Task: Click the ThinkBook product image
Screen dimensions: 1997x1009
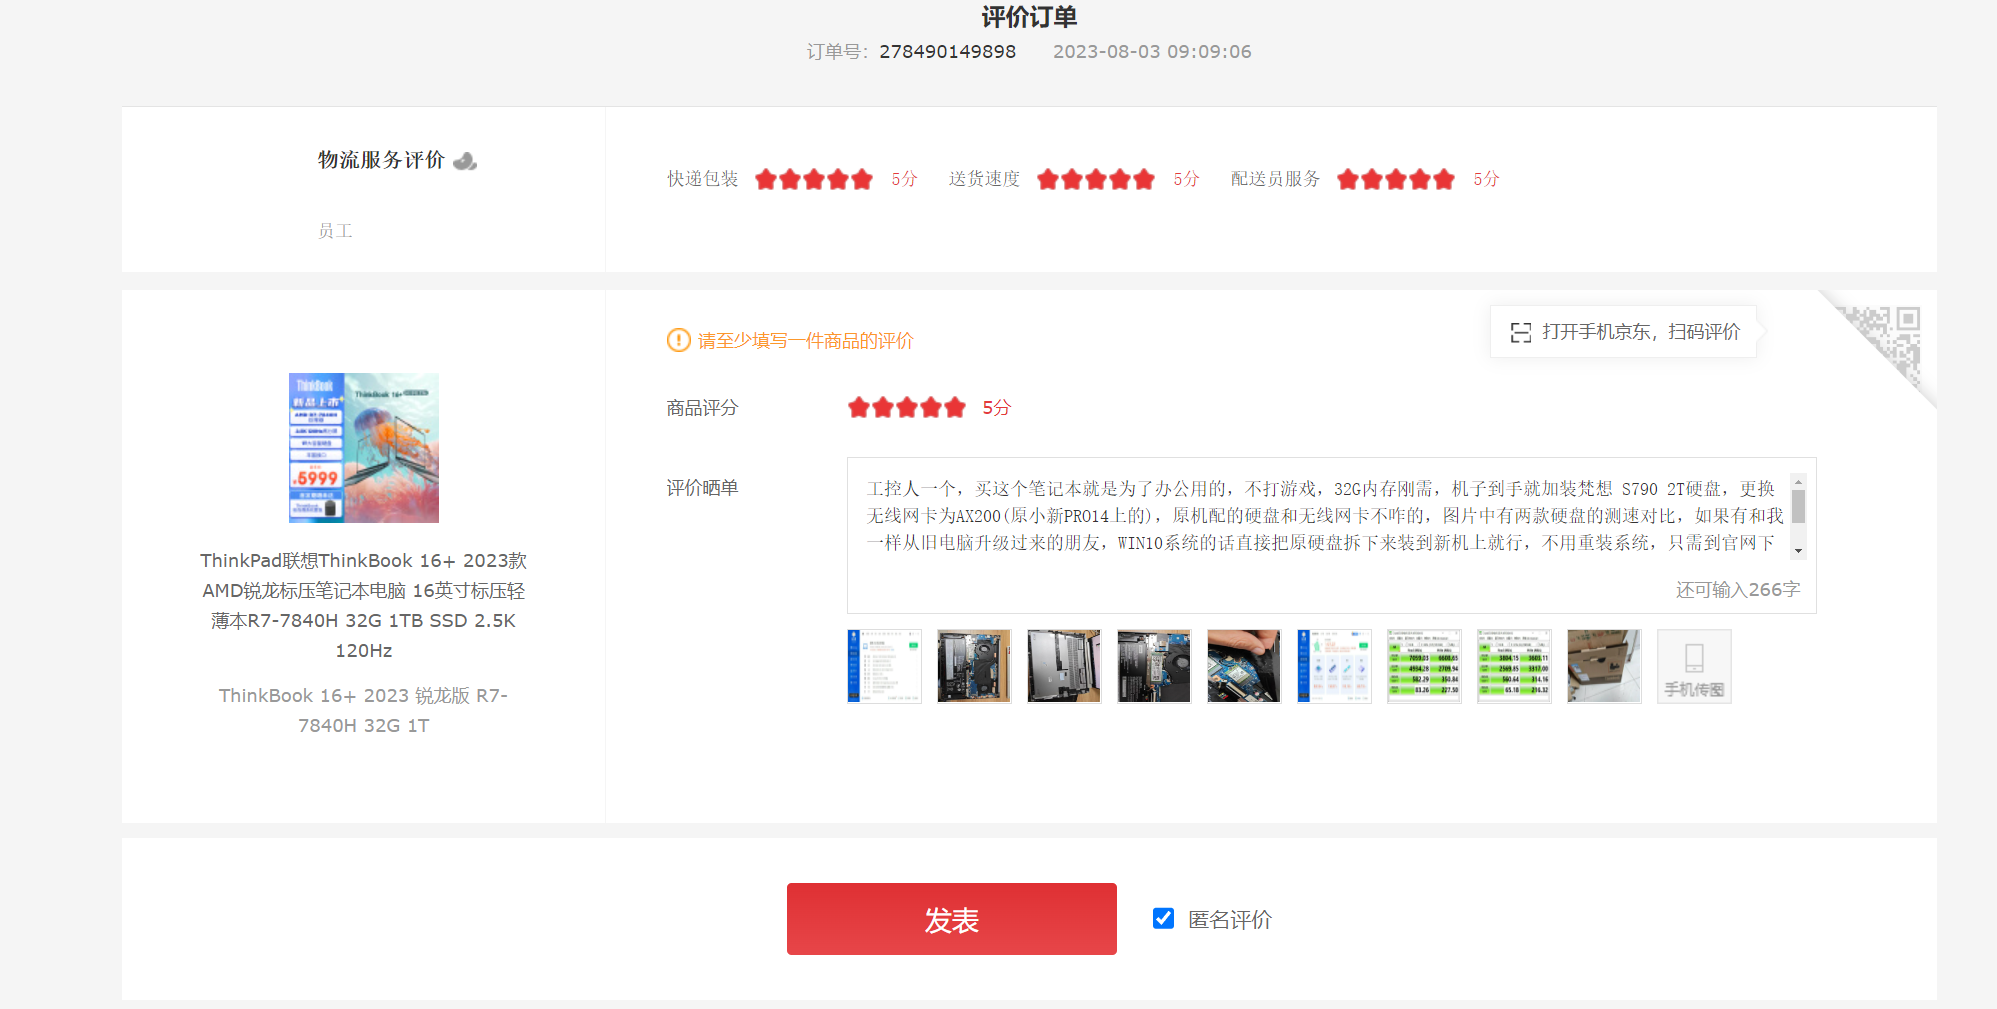Action: coord(364,448)
